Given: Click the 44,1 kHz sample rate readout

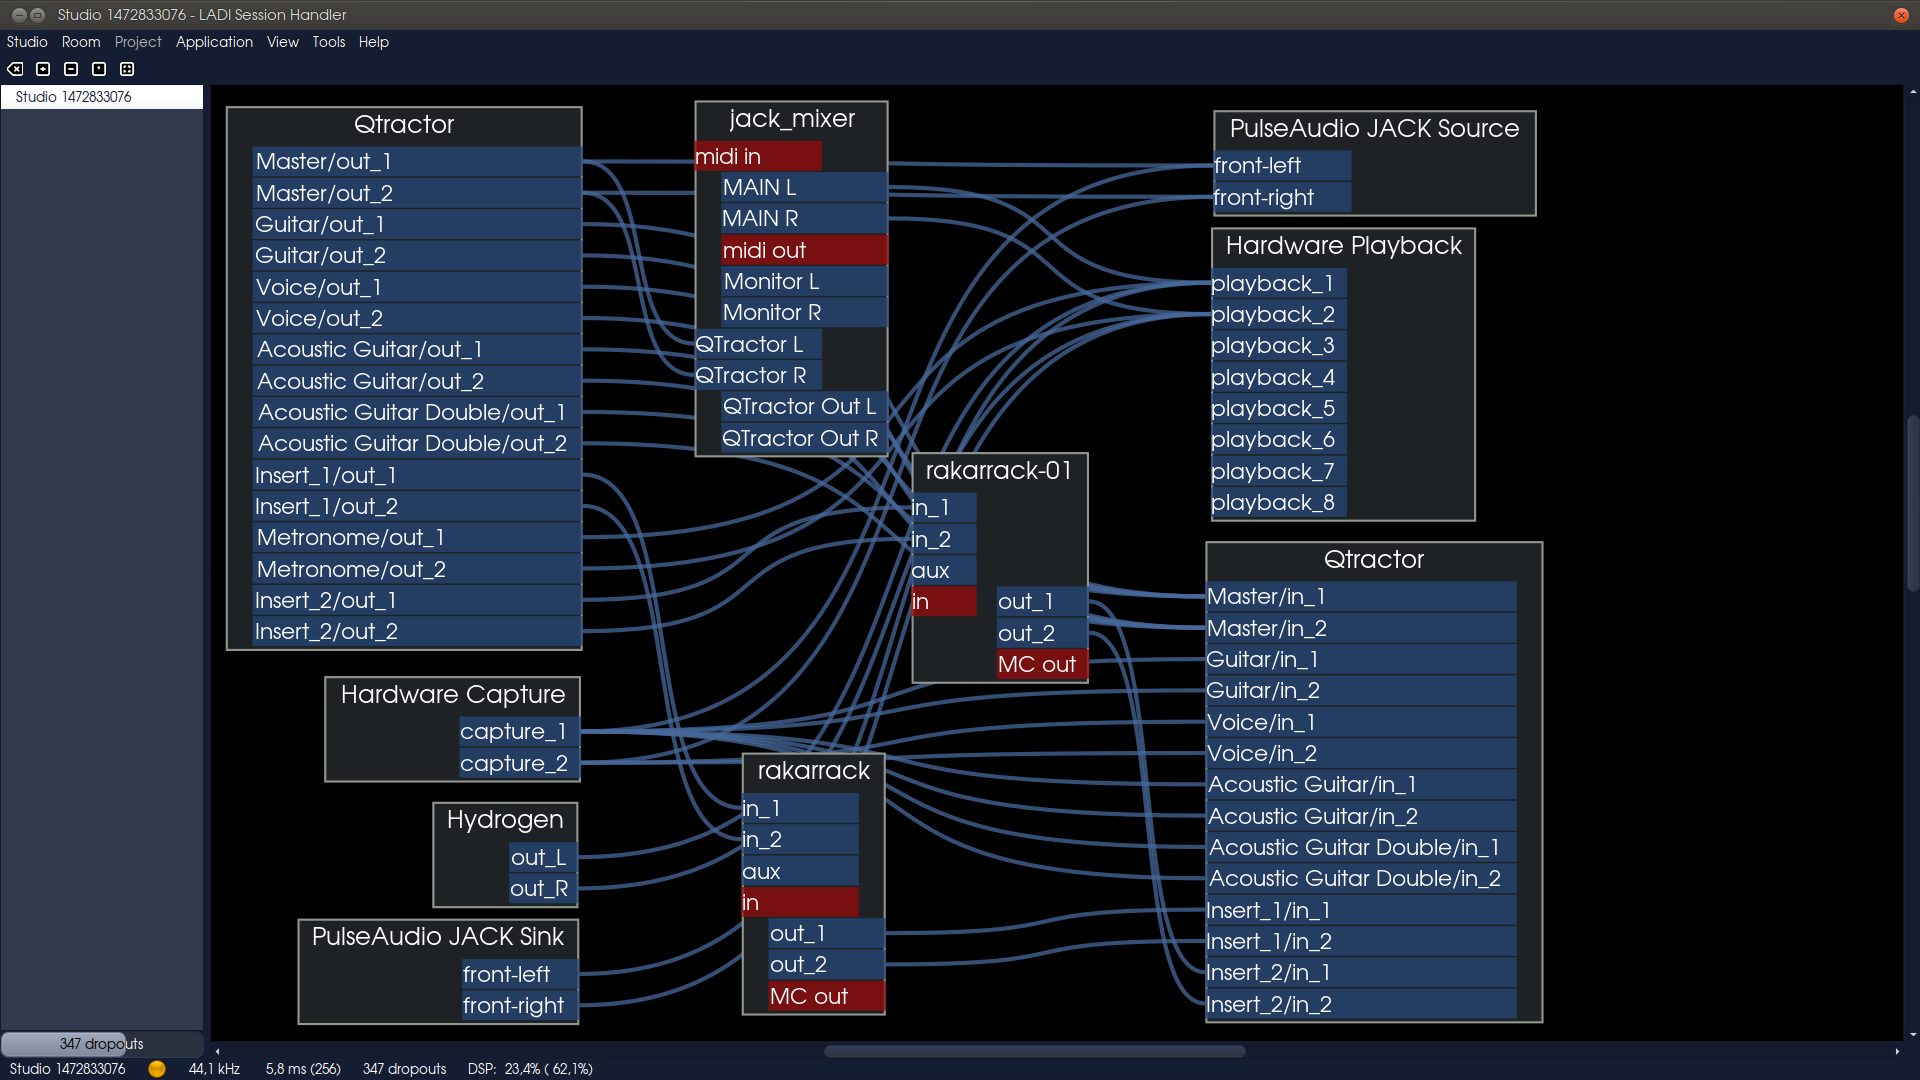Looking at the screenshot, I should (214, 1069).
